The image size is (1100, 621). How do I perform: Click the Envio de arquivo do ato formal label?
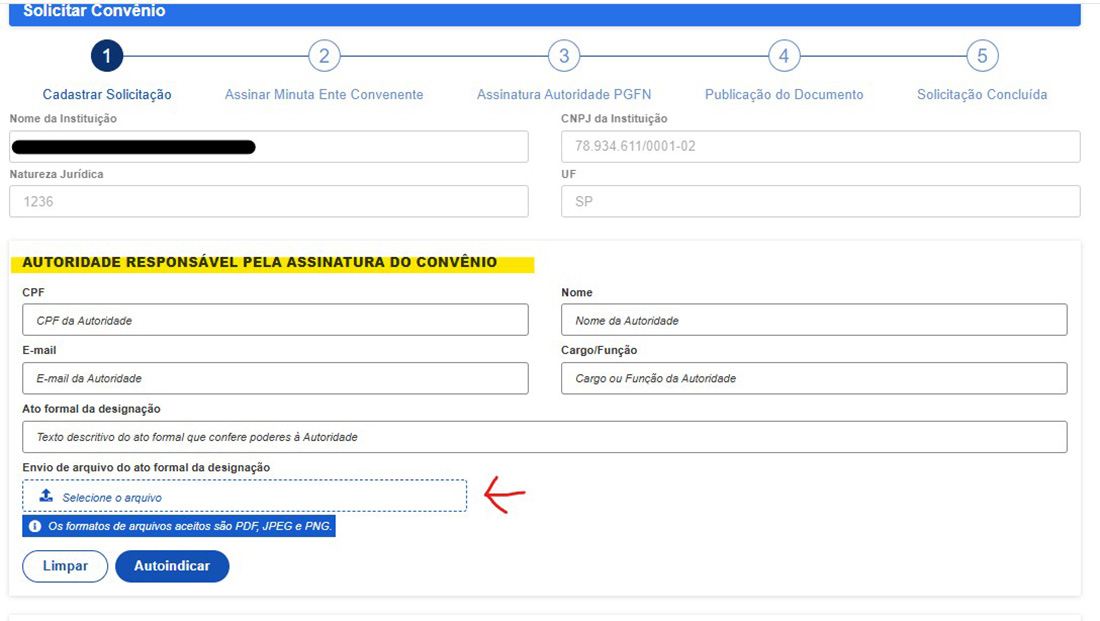tap(146, 467)
